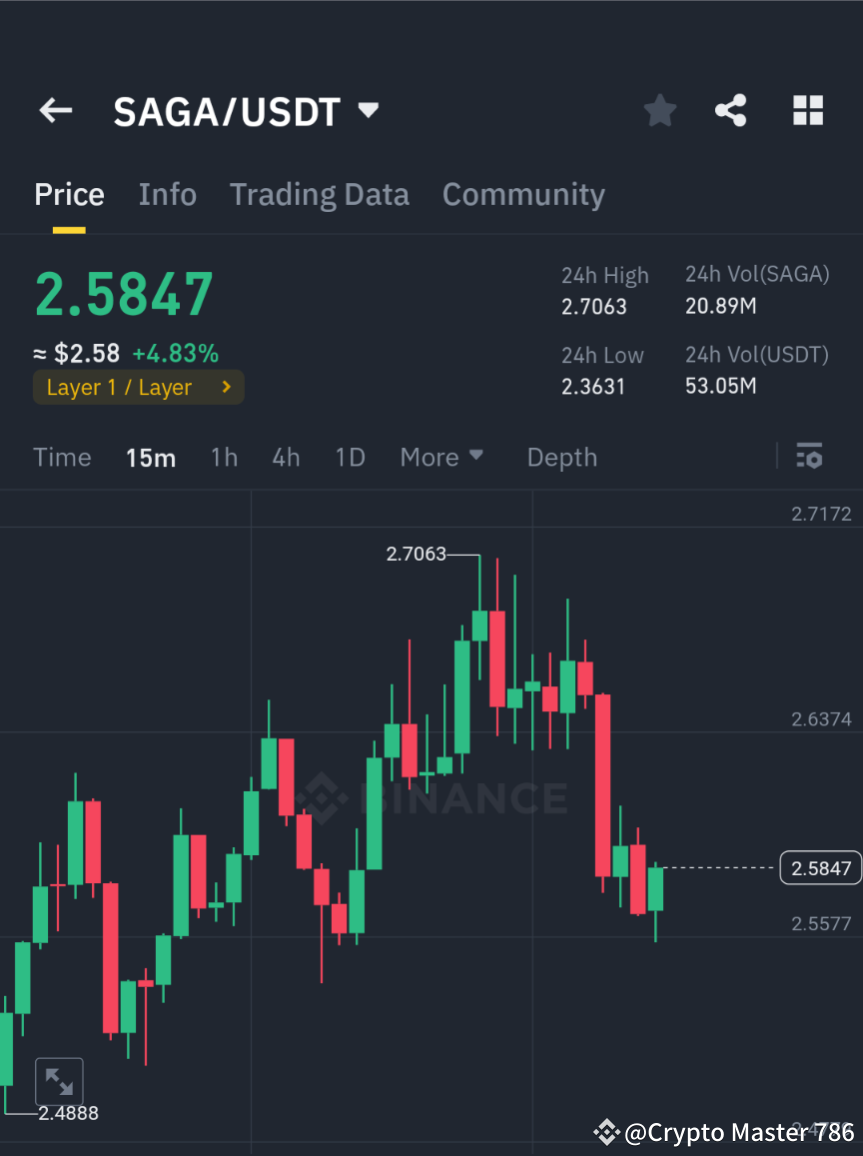
Task: Tap the Crypto Master 786 badge icon
Action: (606, 1132)
